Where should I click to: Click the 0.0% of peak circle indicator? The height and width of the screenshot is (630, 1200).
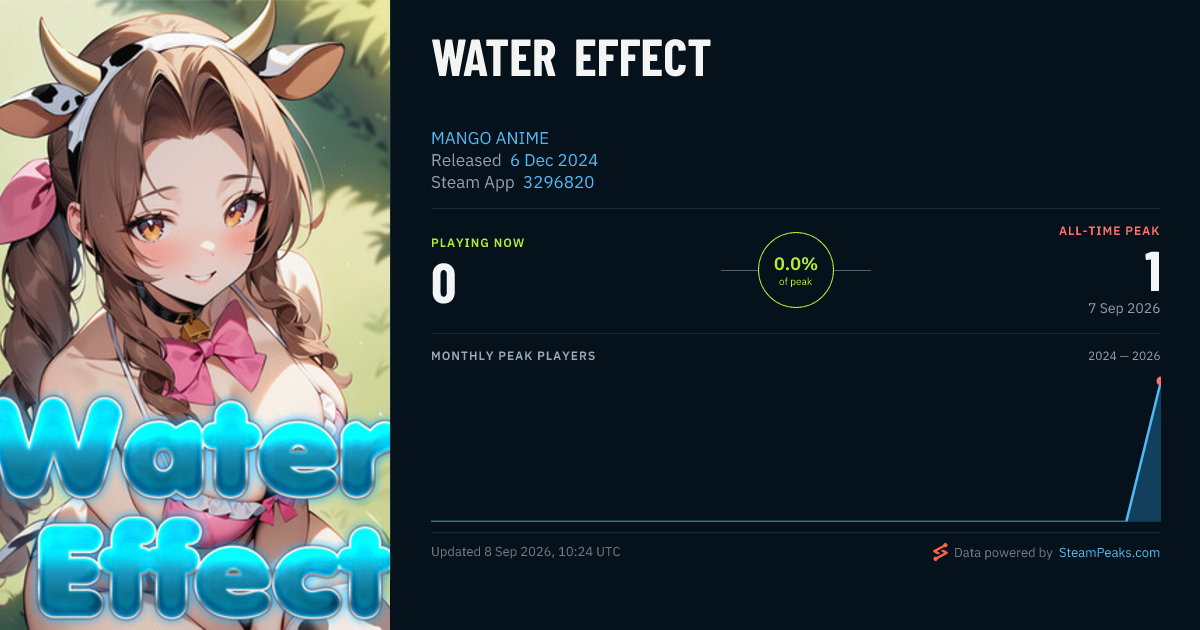coord(796,270)
